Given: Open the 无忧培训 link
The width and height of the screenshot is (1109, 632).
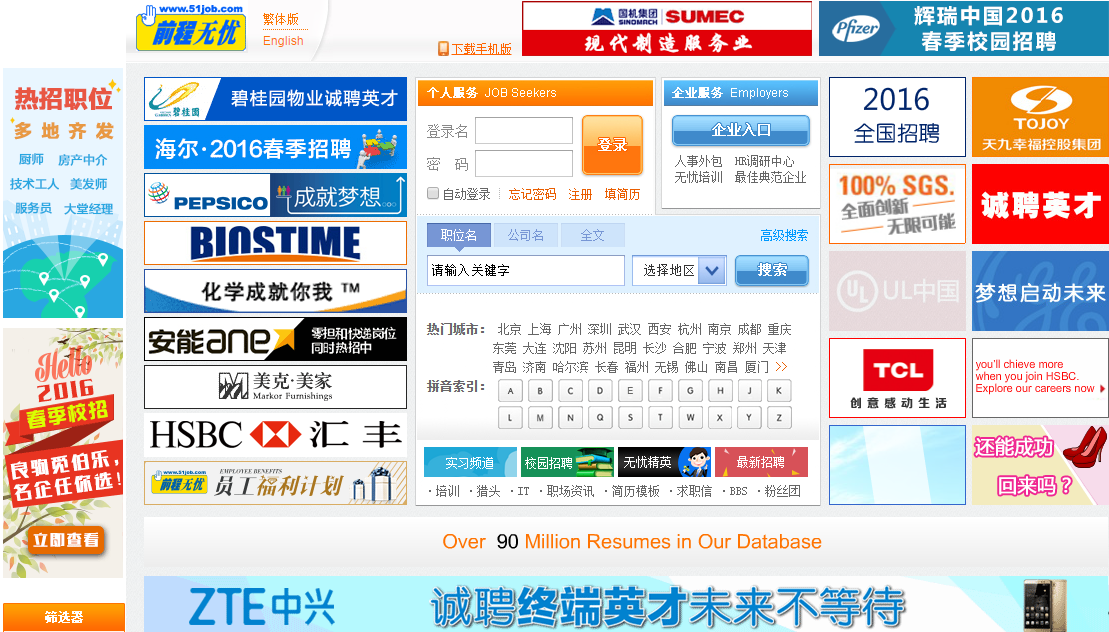Looking at the screenshot, I should pos(698,177).
